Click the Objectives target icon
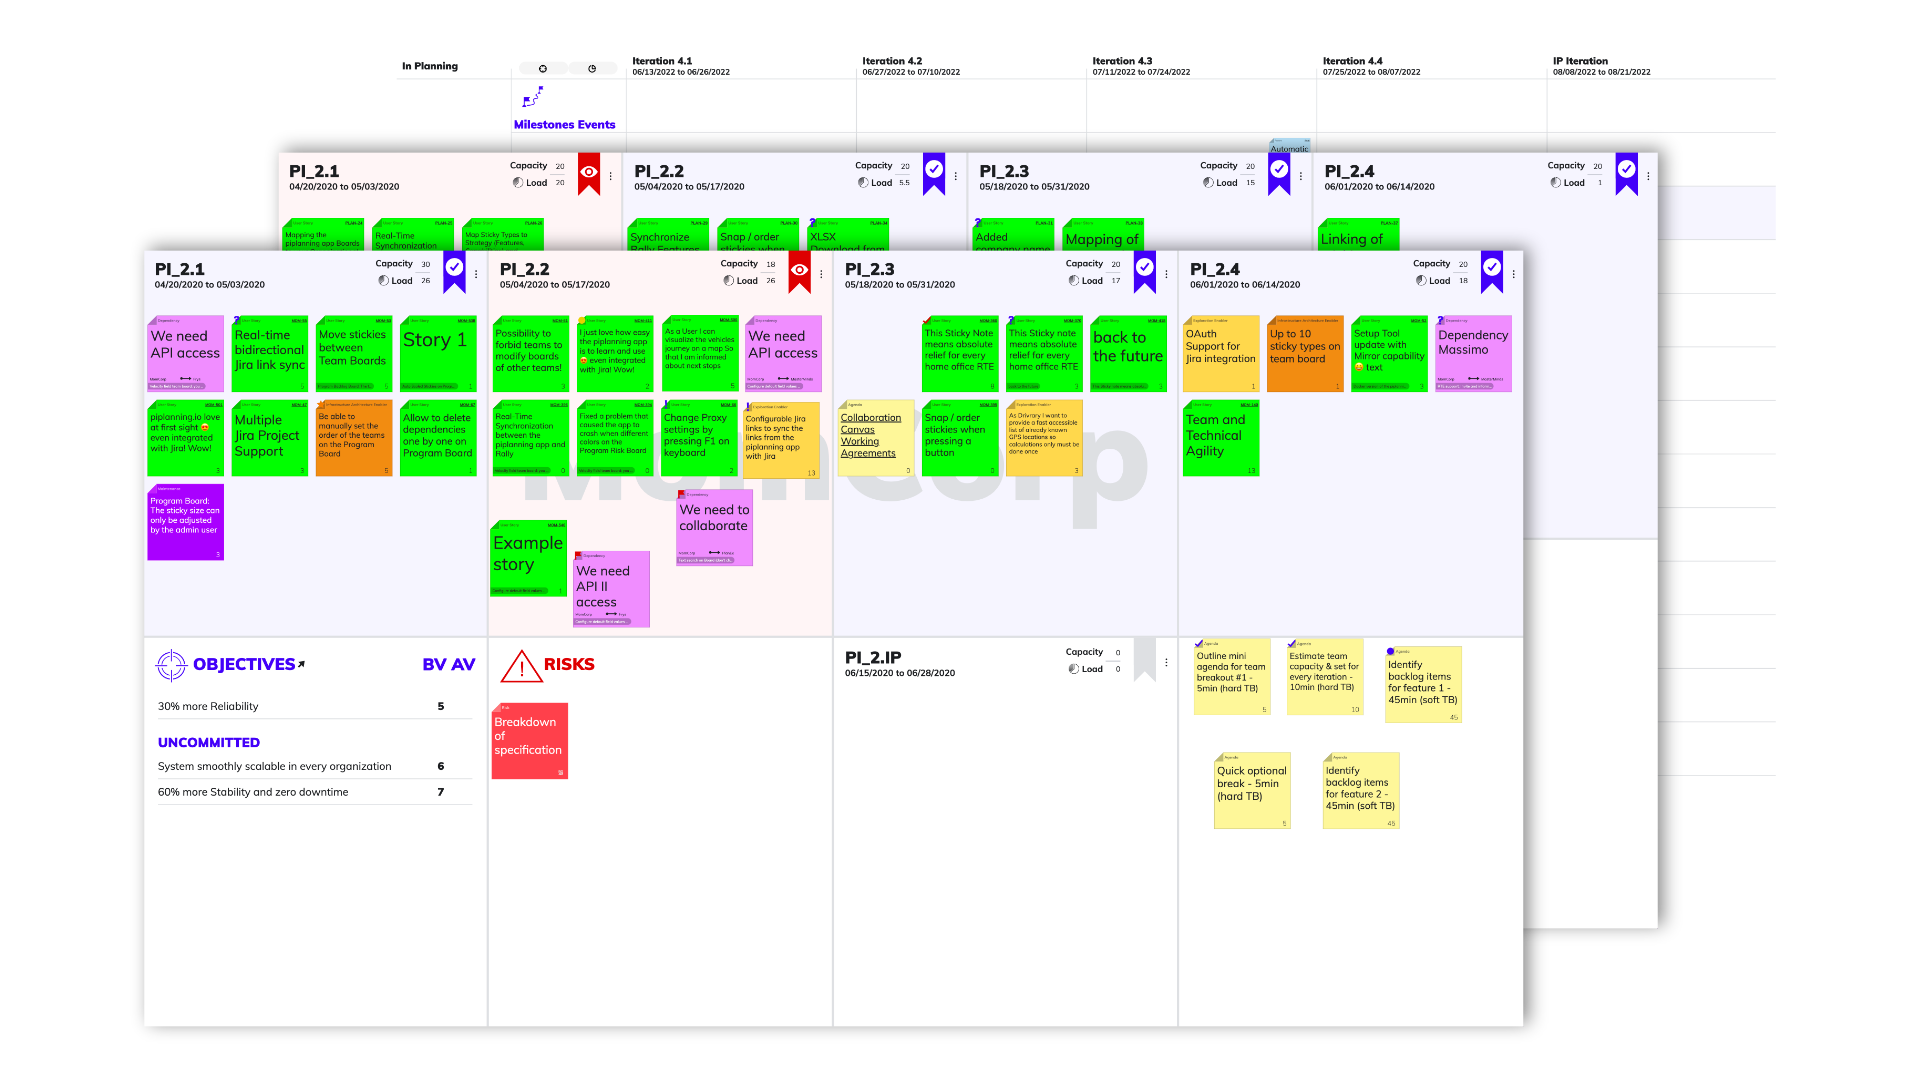Viewport: 1920px width, 1080px height. (171, 665)
